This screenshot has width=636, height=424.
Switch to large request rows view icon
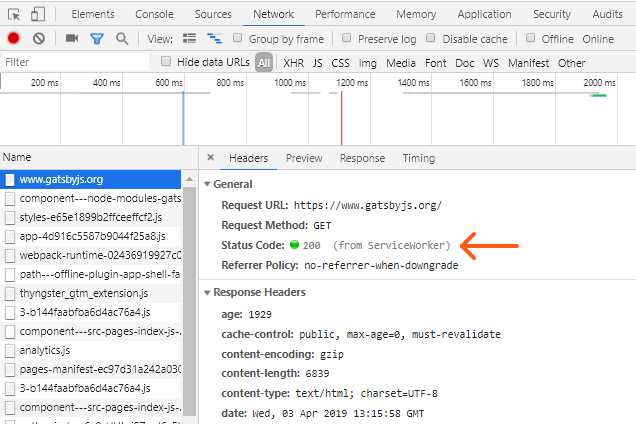[190, 38]
